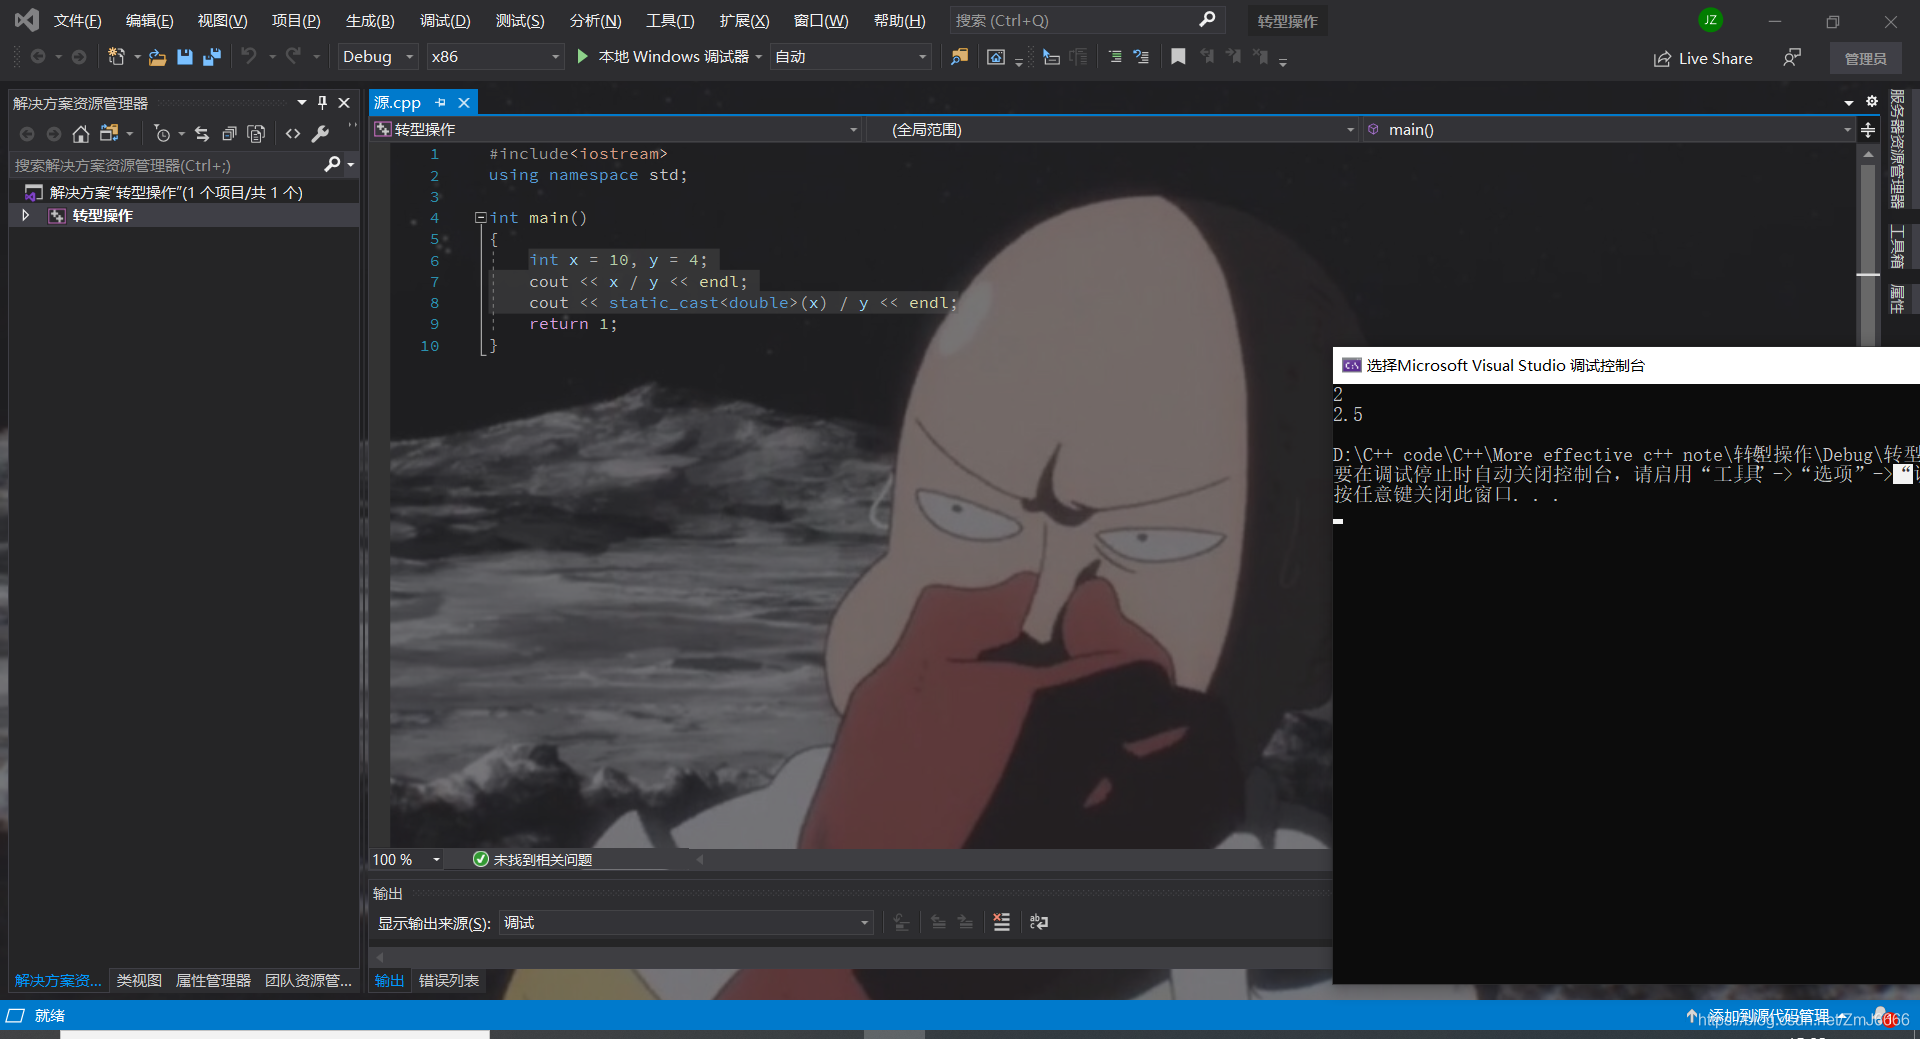This screenshot has width=1920, height=1039.
Task: Open the 自动 debug type dropdown
Action: [850, 57]
